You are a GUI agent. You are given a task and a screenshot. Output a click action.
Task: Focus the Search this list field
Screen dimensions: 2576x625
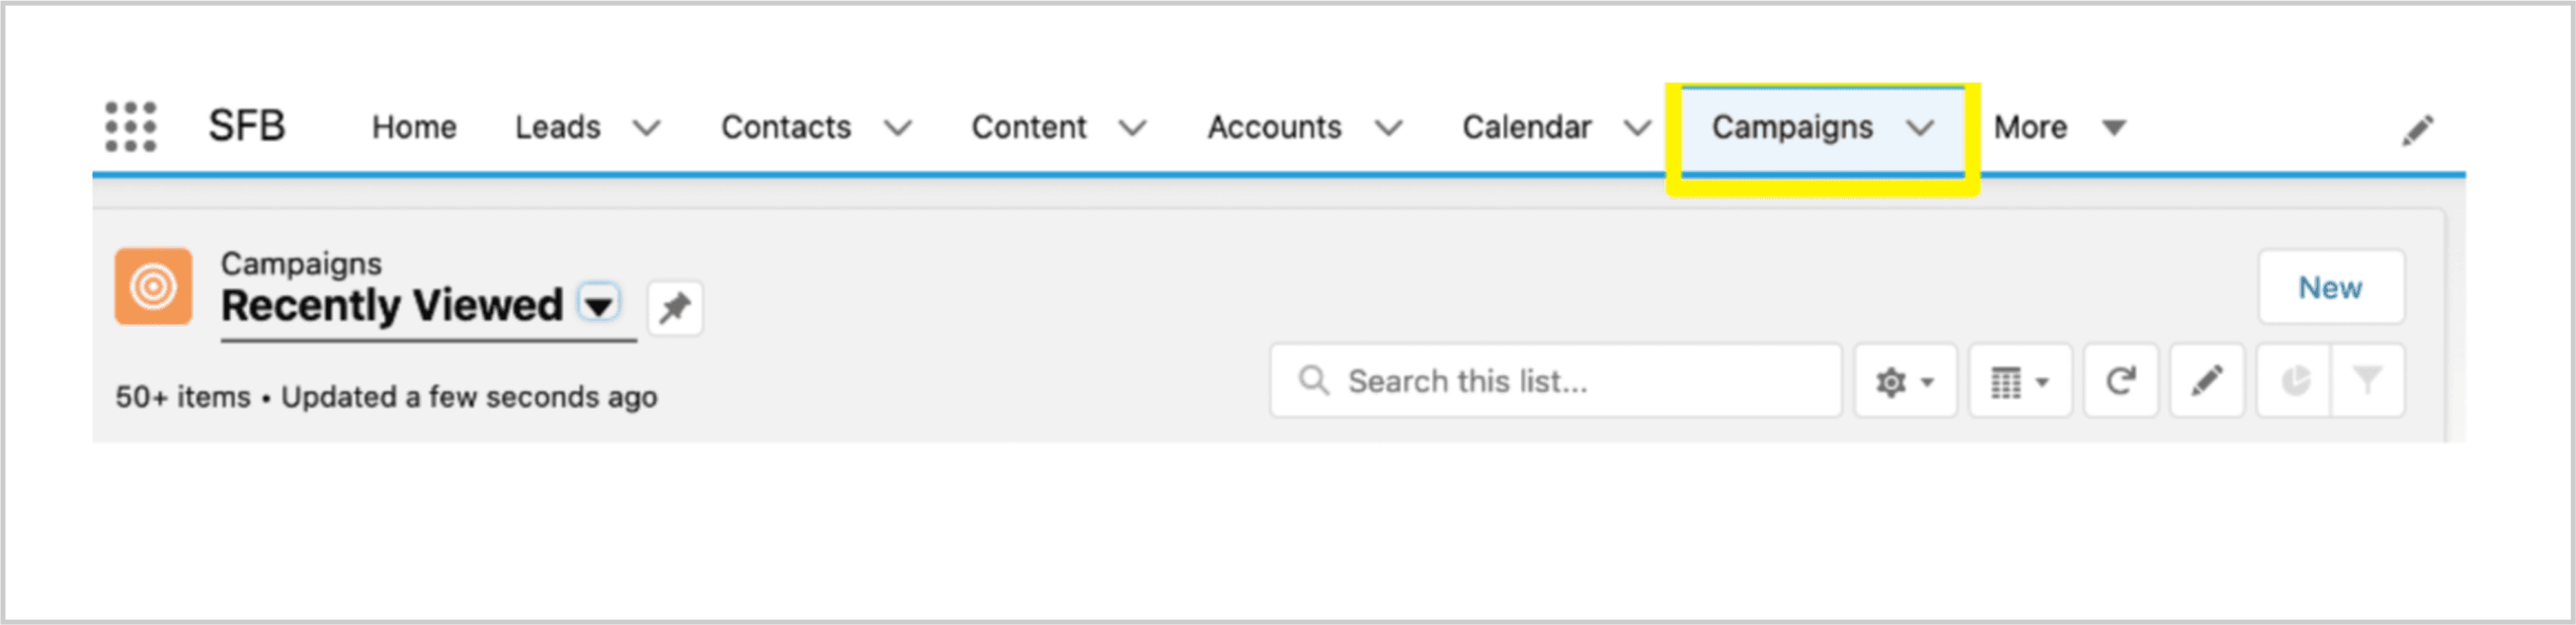[1555, 381]
